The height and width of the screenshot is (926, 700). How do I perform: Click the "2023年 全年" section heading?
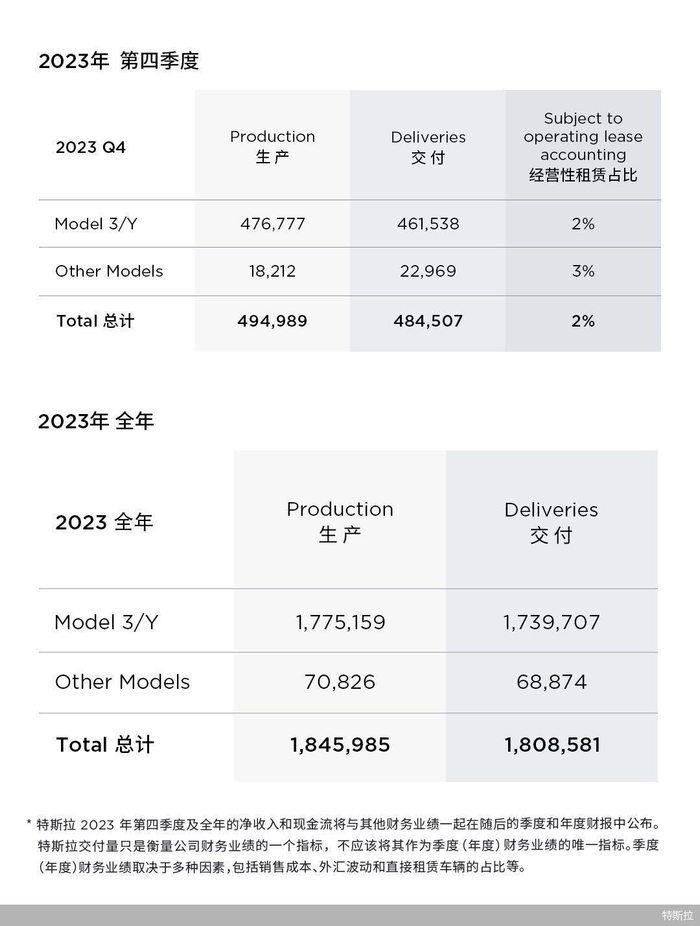pyautogui.click(x=96, y=421)
